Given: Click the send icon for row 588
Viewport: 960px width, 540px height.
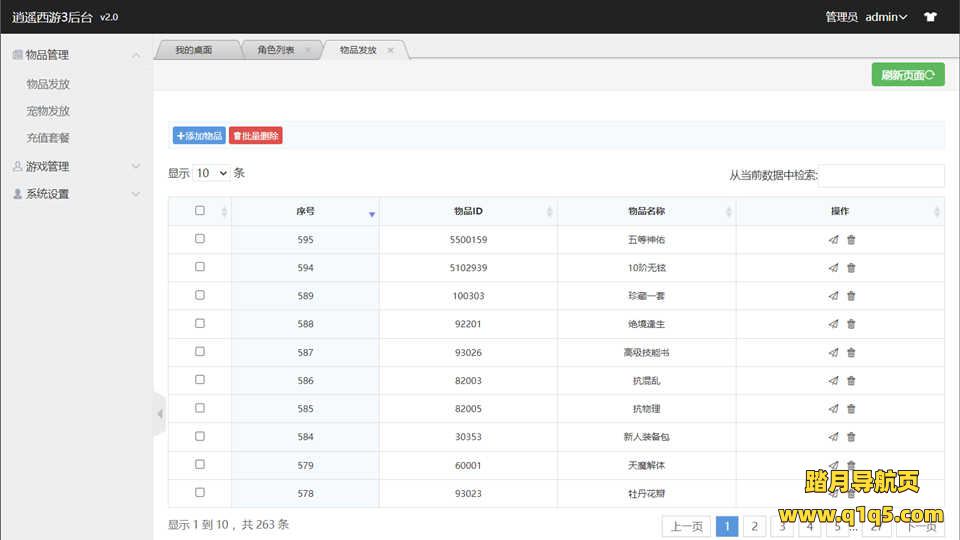Looking at the screenshot, I should 833,324.
